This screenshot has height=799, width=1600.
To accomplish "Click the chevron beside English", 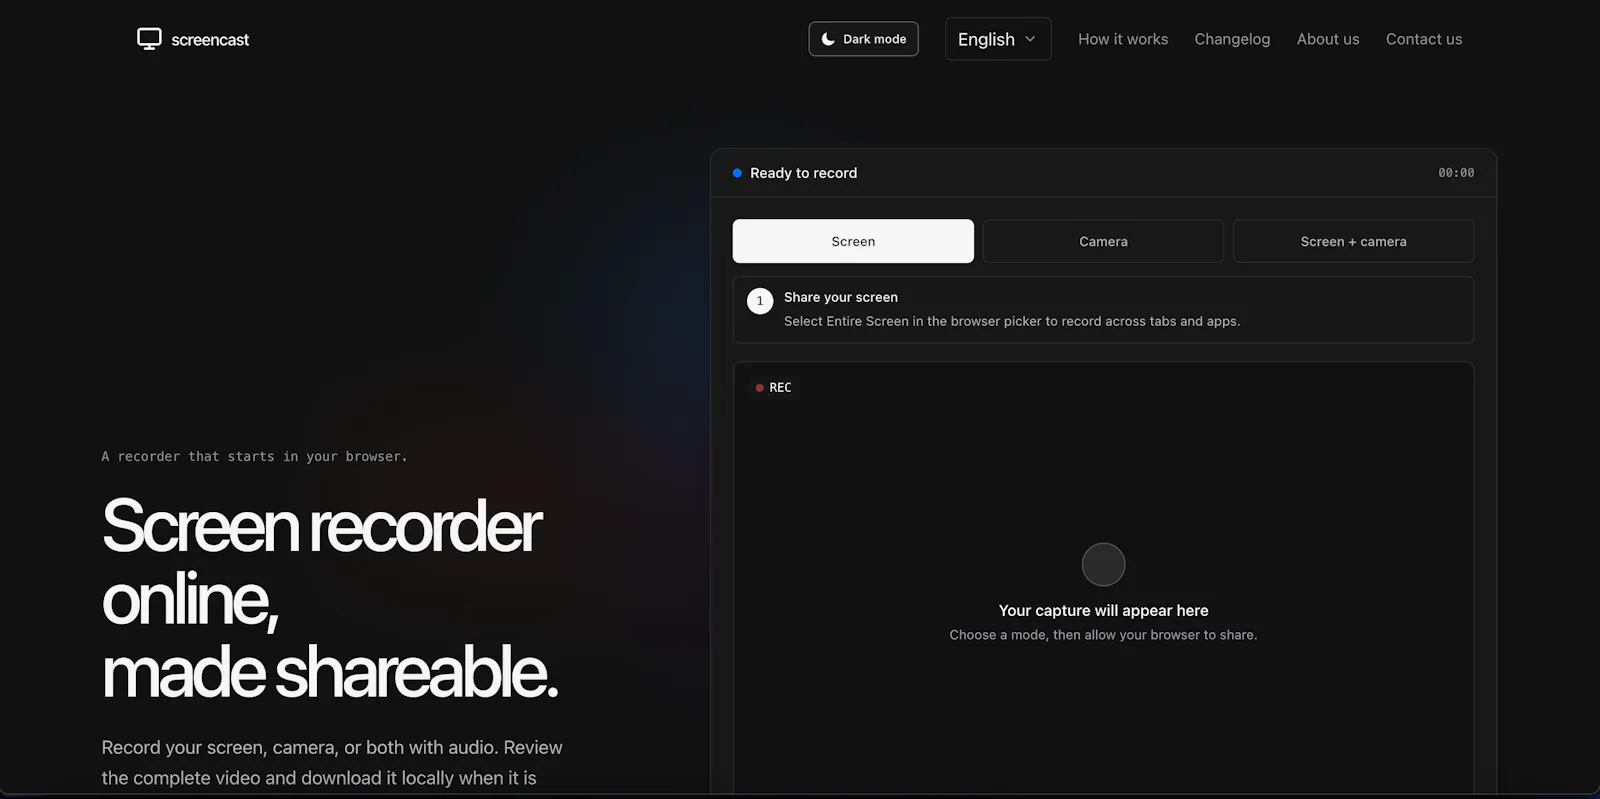I will [x=1030, y=39].
